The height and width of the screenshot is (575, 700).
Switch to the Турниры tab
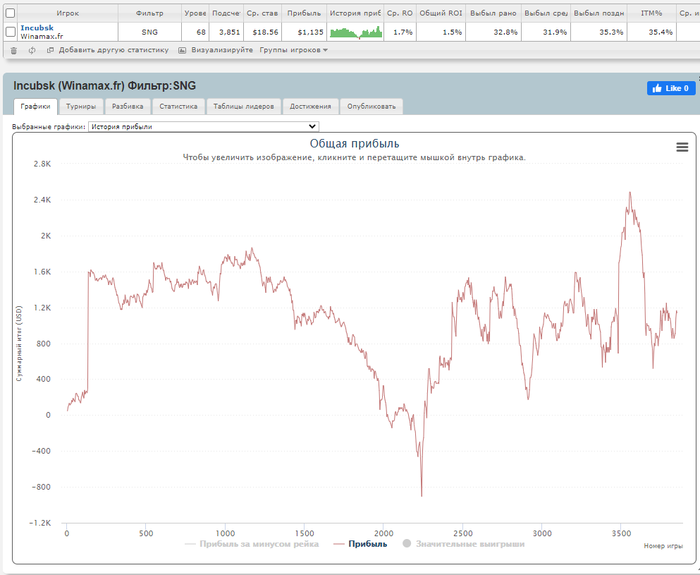81,106
